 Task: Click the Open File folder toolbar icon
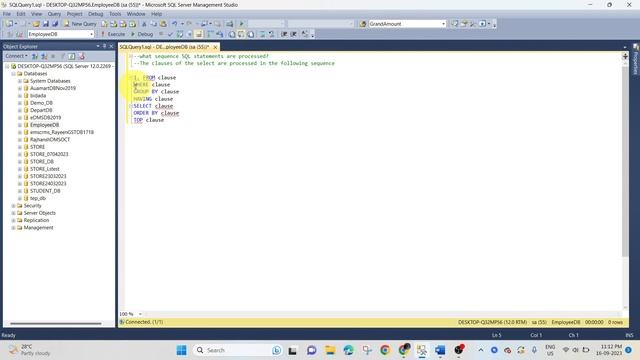[x=36, y=24]
